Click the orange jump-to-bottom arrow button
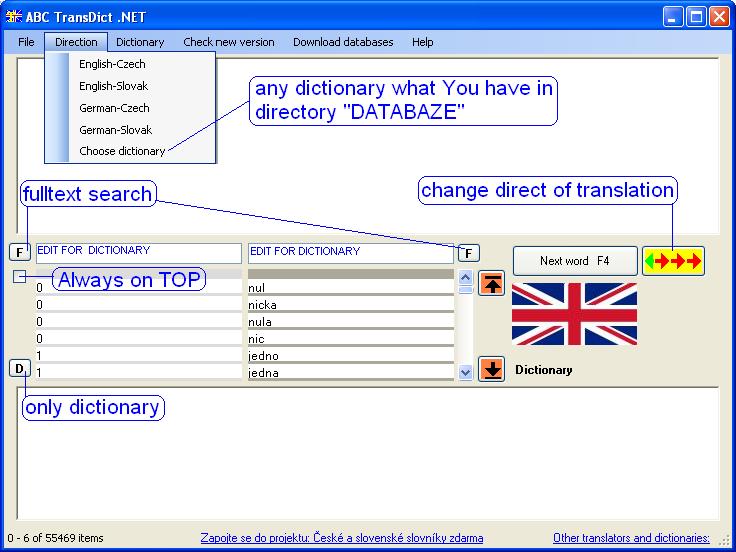This screenshot has height=552, width=736. [491, 369]
